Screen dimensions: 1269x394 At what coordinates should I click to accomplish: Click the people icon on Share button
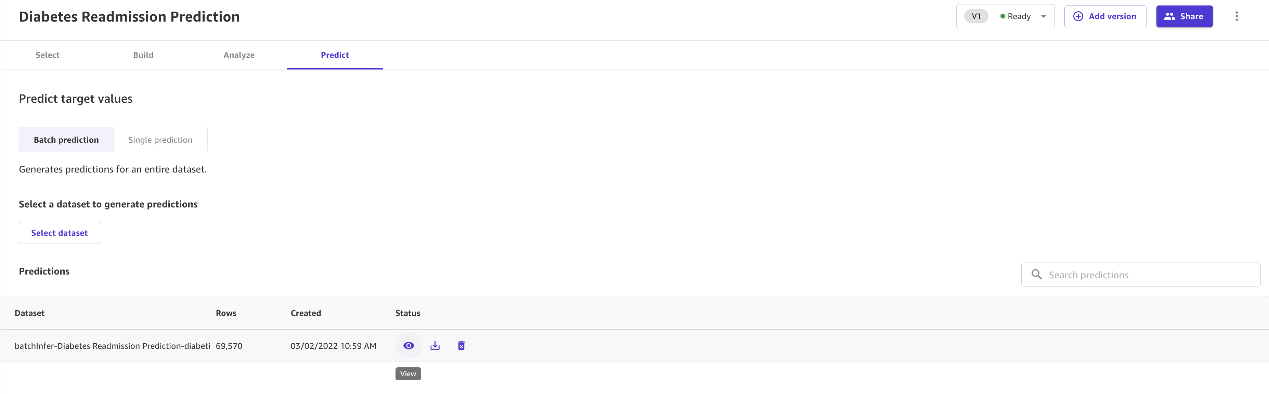click(1169, 16)
